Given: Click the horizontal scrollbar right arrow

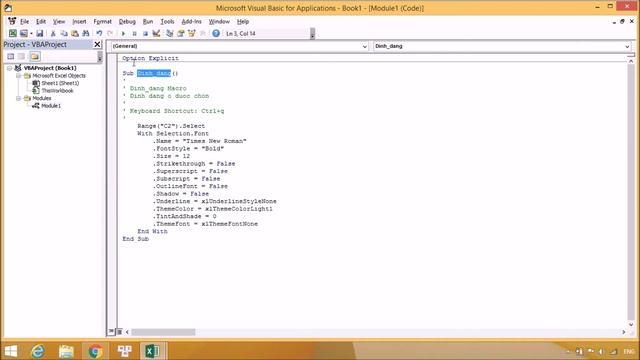Looking at the screenshot, I should click(x=623, y=332).
